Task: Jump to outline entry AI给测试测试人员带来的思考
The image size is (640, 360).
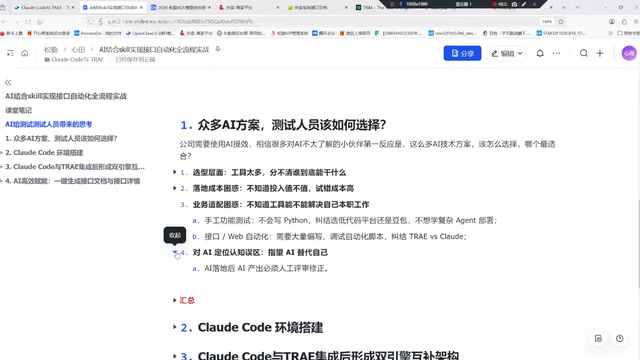Action: click(x=49, y=124)
